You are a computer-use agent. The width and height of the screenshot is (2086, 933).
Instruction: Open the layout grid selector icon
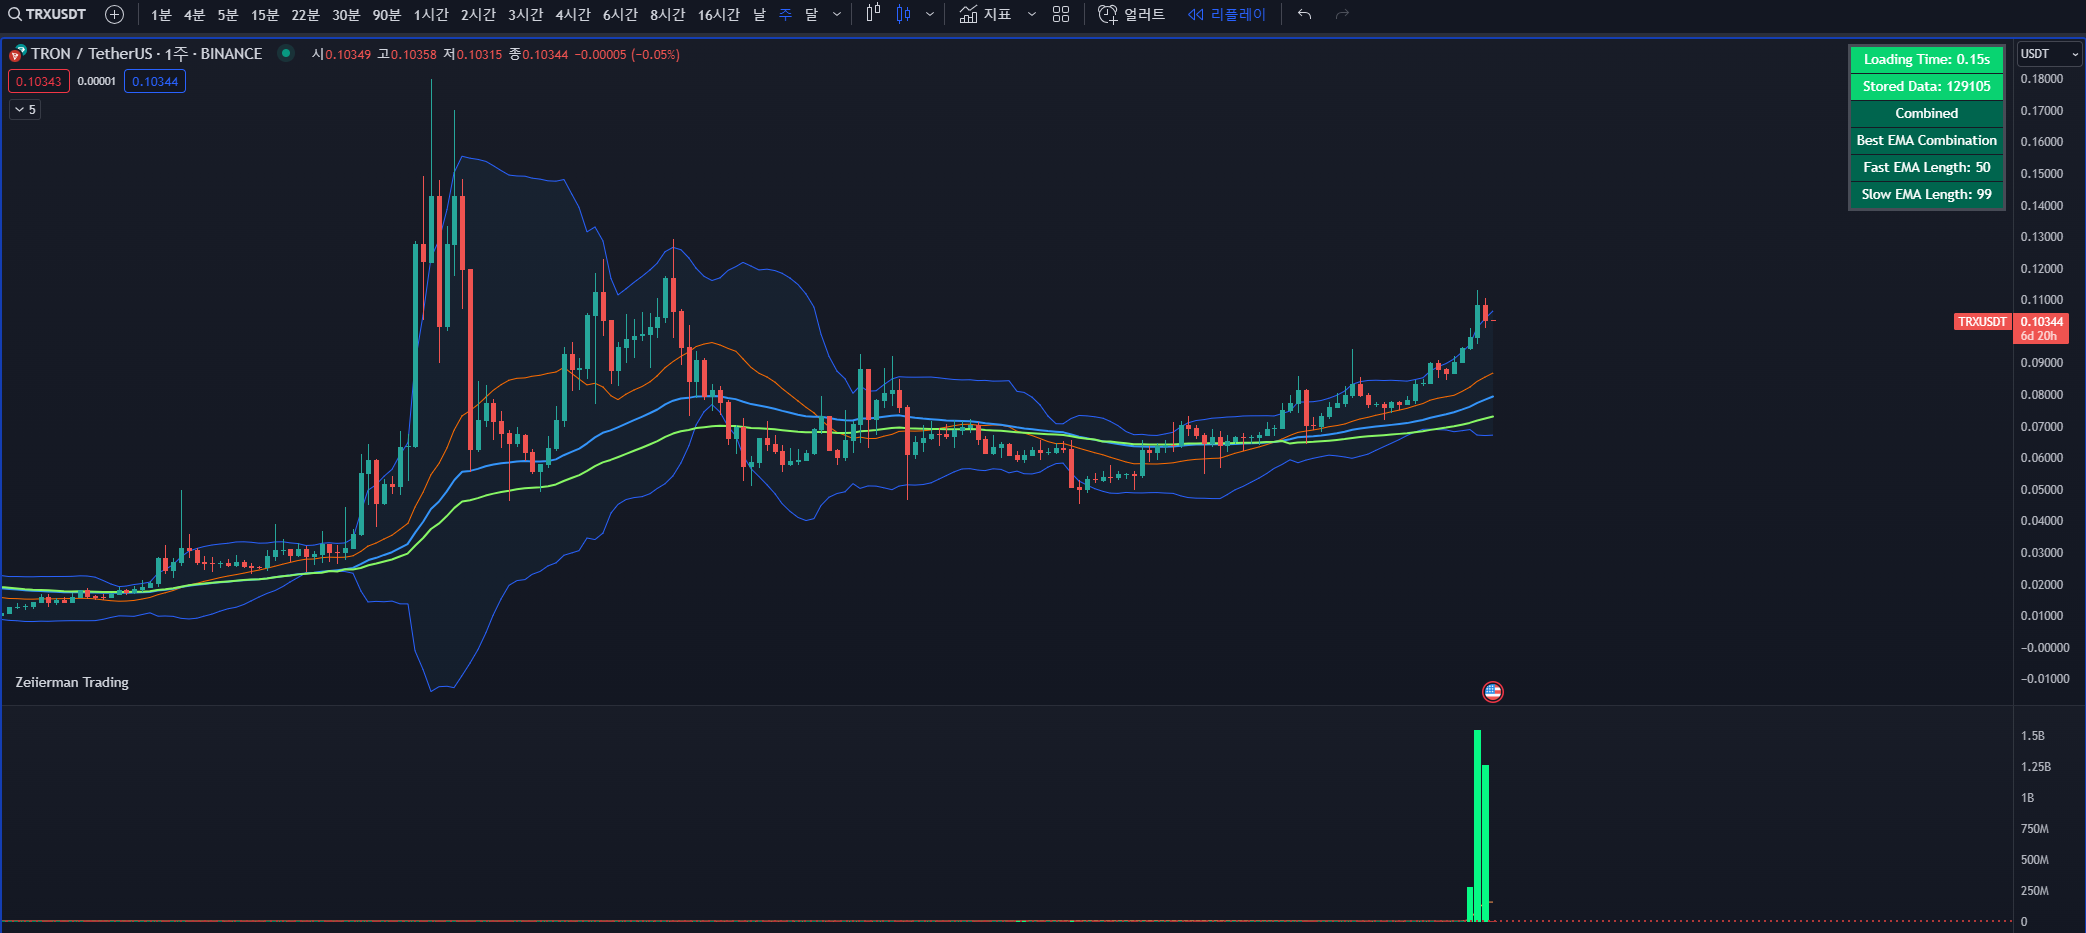[1061, 14]
